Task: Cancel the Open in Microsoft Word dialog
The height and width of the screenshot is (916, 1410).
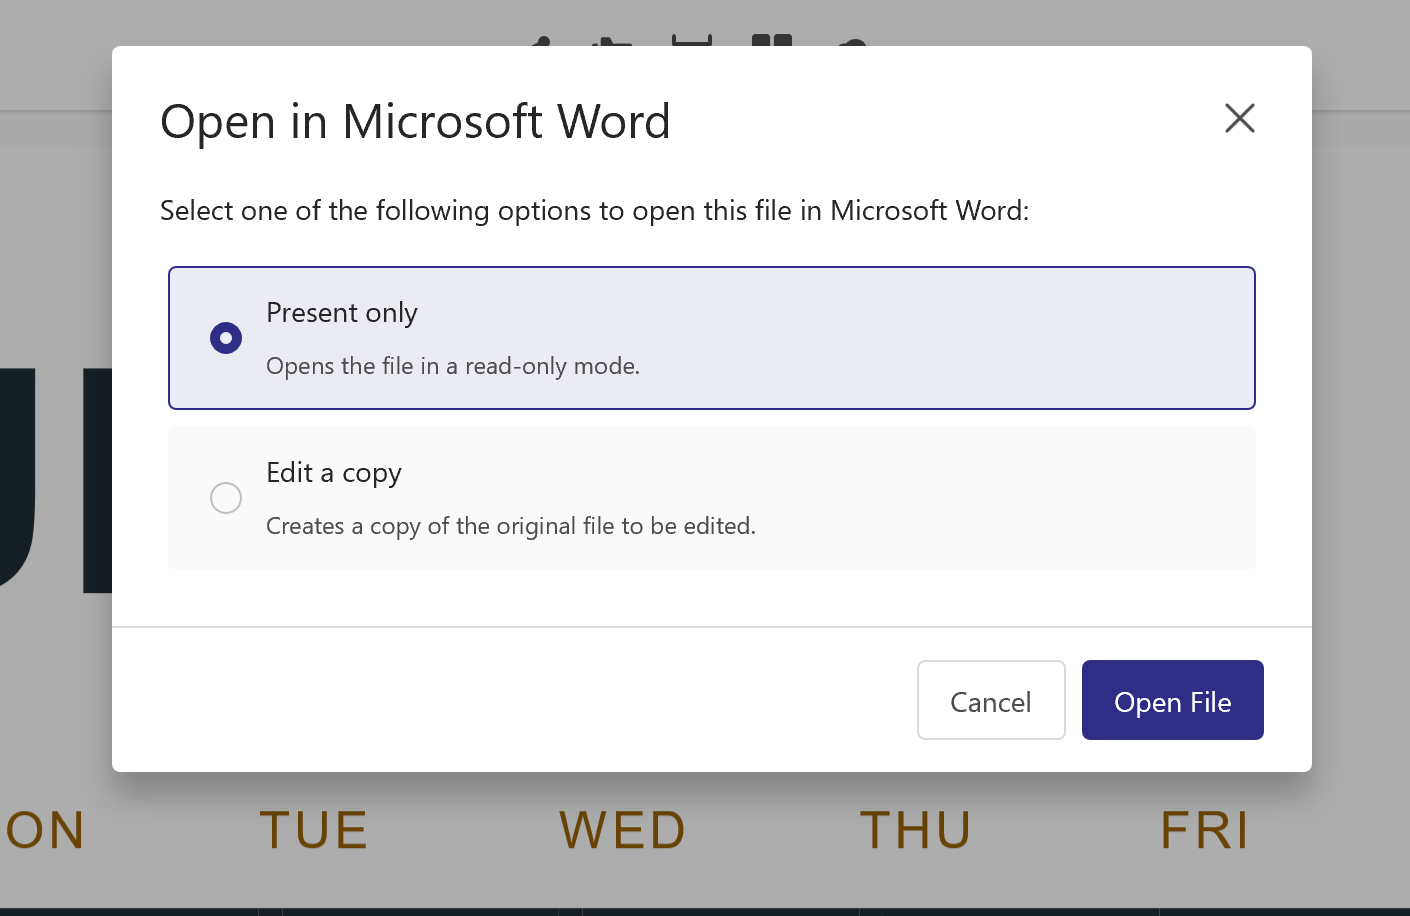Action: click(x=991, y=700)
